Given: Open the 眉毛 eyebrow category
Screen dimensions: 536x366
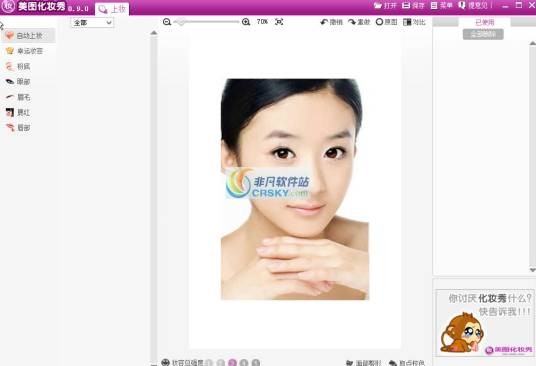Looking at the screenshot, I should [19, 97].
